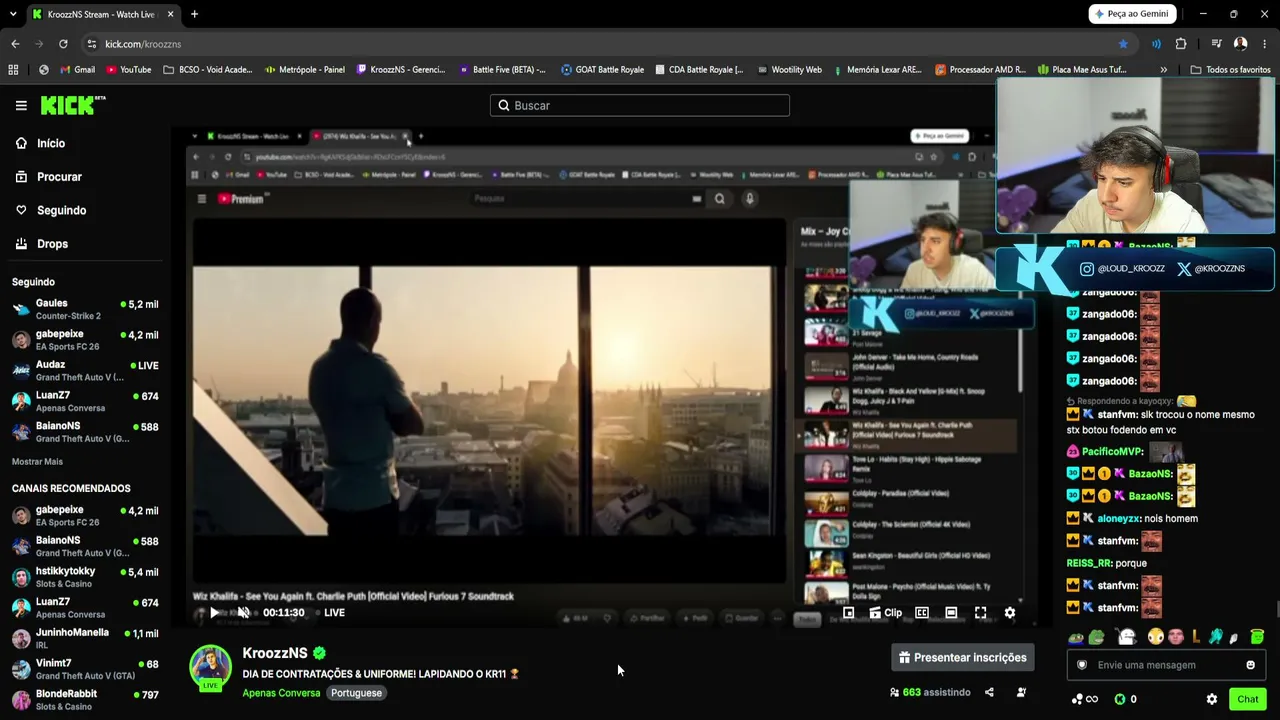Click Peça ao Gemini button

[1131, 14]
